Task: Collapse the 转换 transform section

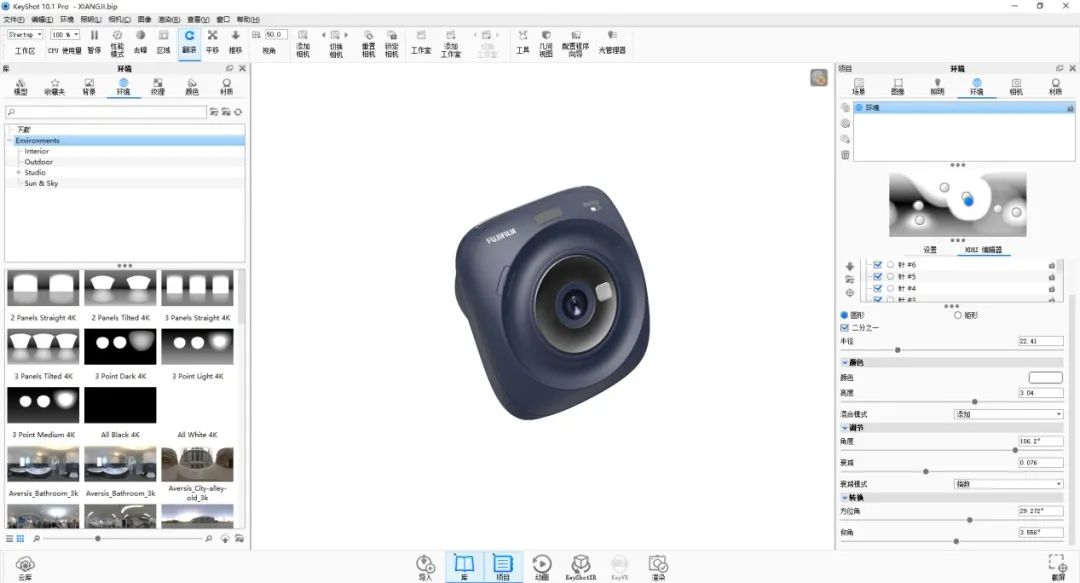Action: coord(844,498)
